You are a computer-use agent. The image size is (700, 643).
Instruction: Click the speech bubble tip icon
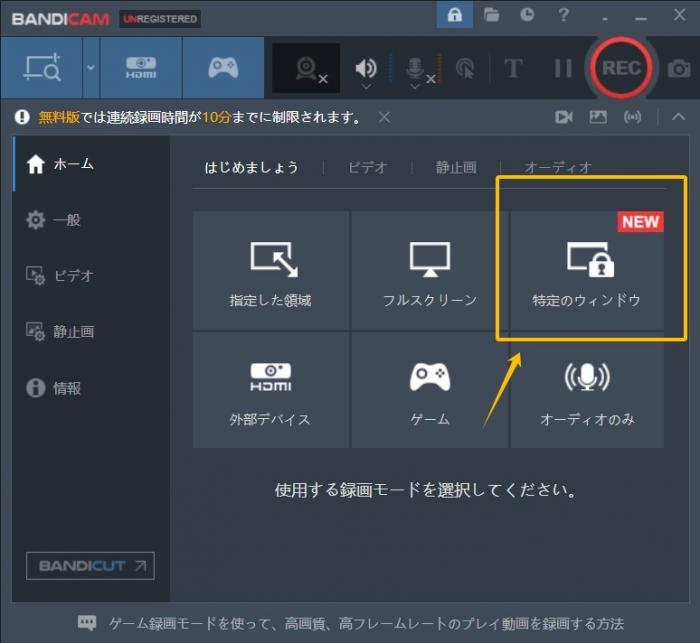87,622
